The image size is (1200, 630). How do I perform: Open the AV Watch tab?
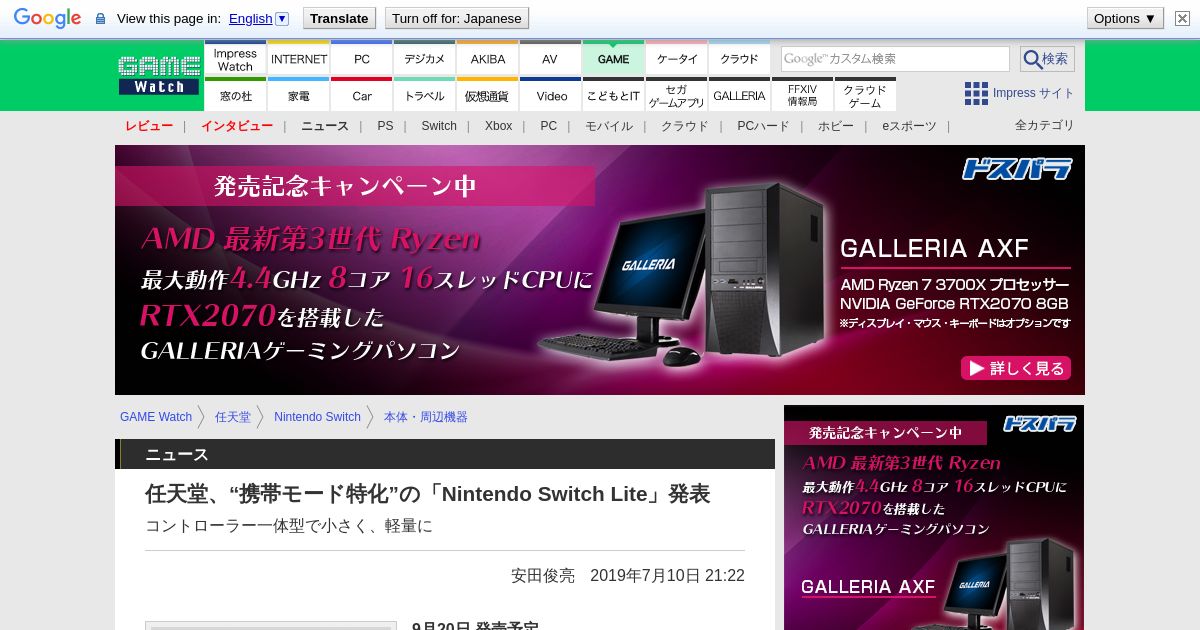click(x=550, y=59)
